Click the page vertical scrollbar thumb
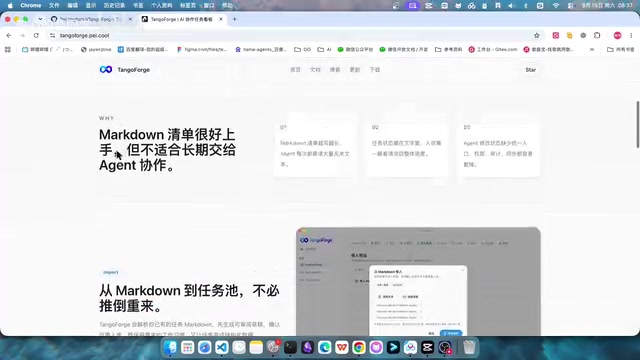This screenshot has width=640, height=360. pos(638,124)
